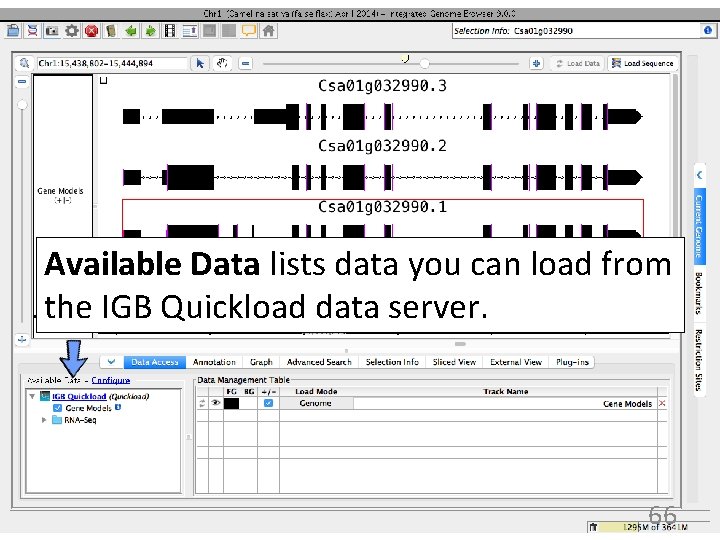Click the first gray square toolbar icon
The width and height of the screenshot is (720, 540).
[x=209, y=31]
